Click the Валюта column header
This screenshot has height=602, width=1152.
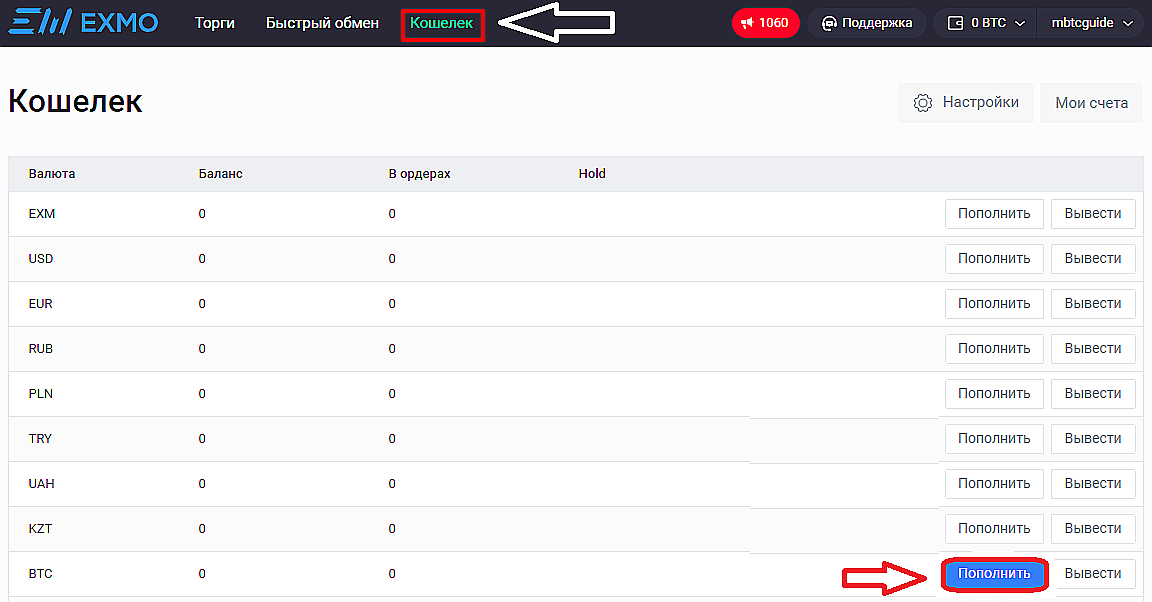pos(51,173)
